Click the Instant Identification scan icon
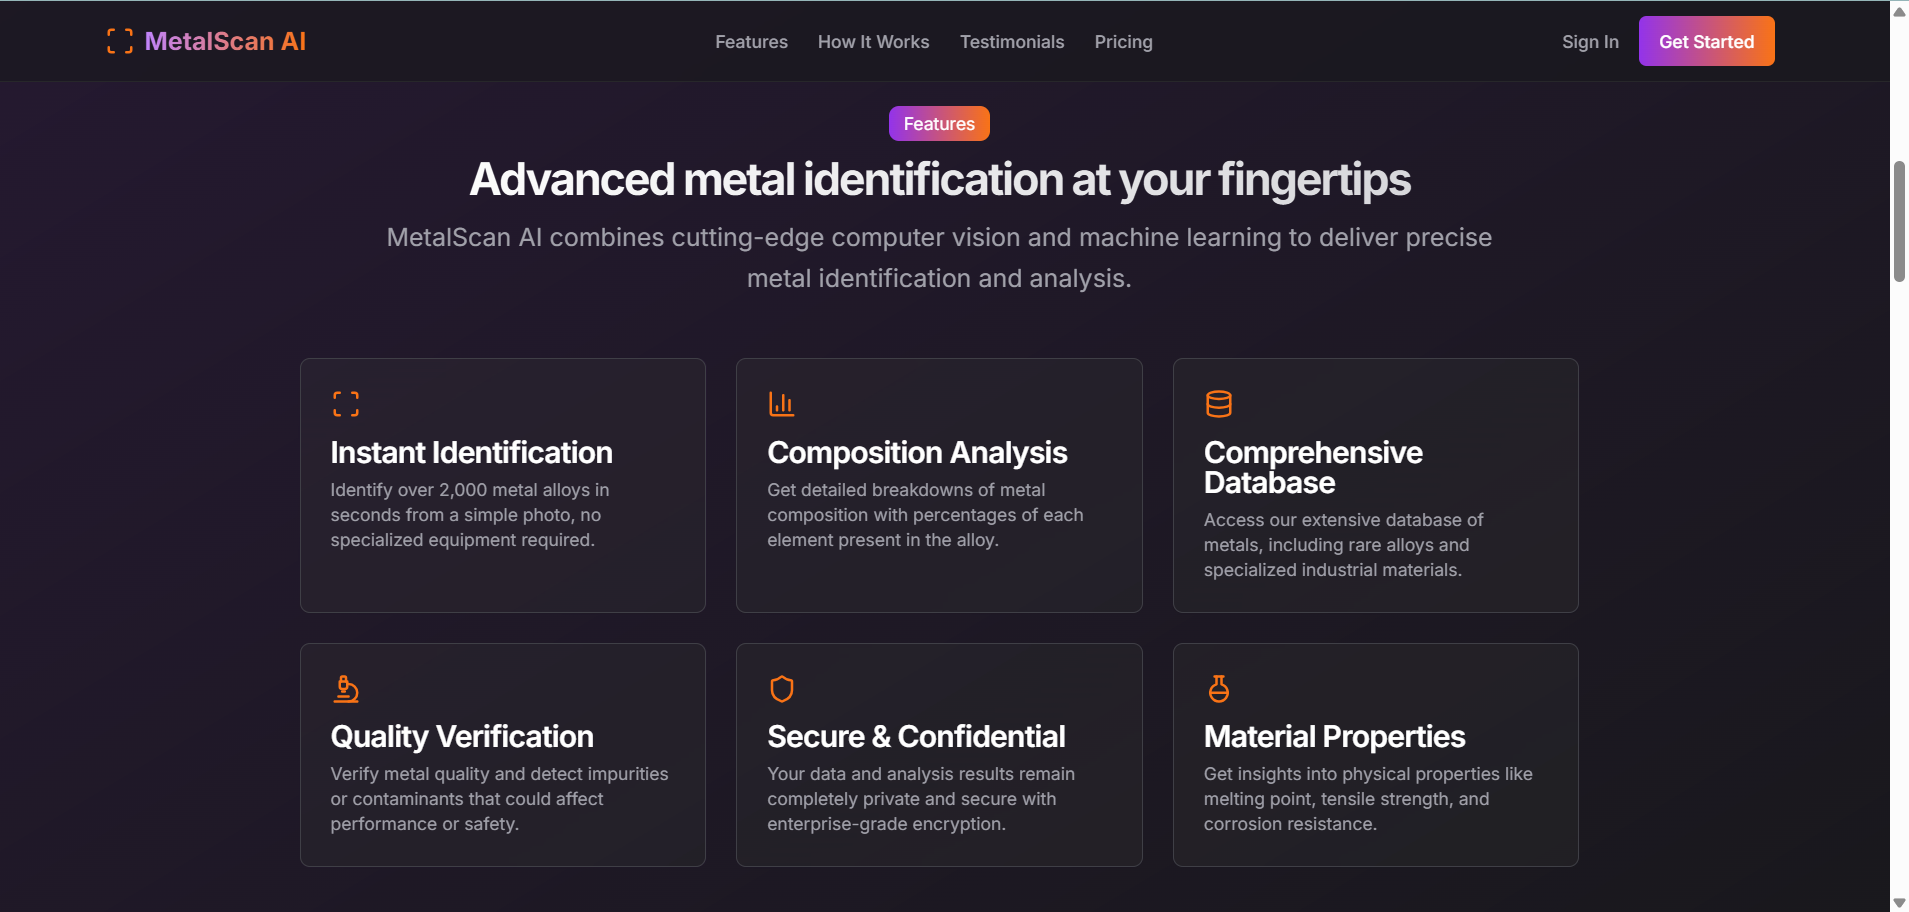This screenshot has height=912, width=1909. [x=346, y=404]
